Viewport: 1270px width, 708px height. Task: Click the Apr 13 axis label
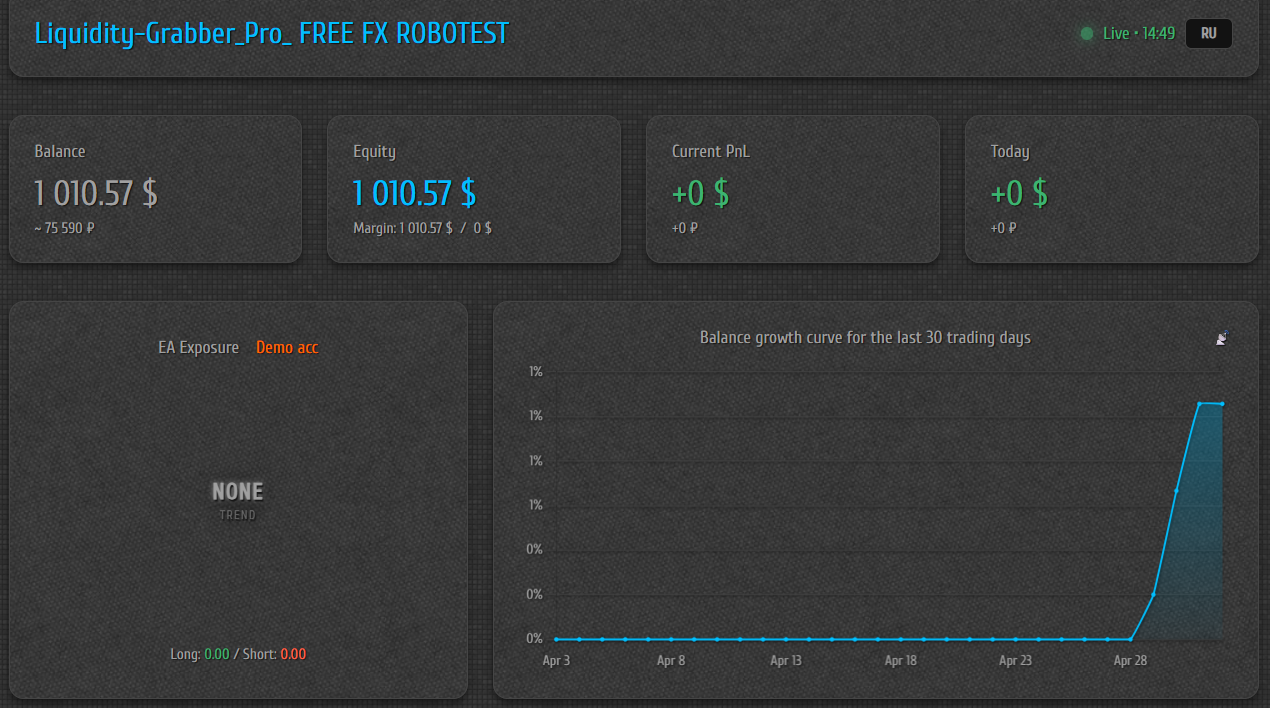[x=786, y=660]
